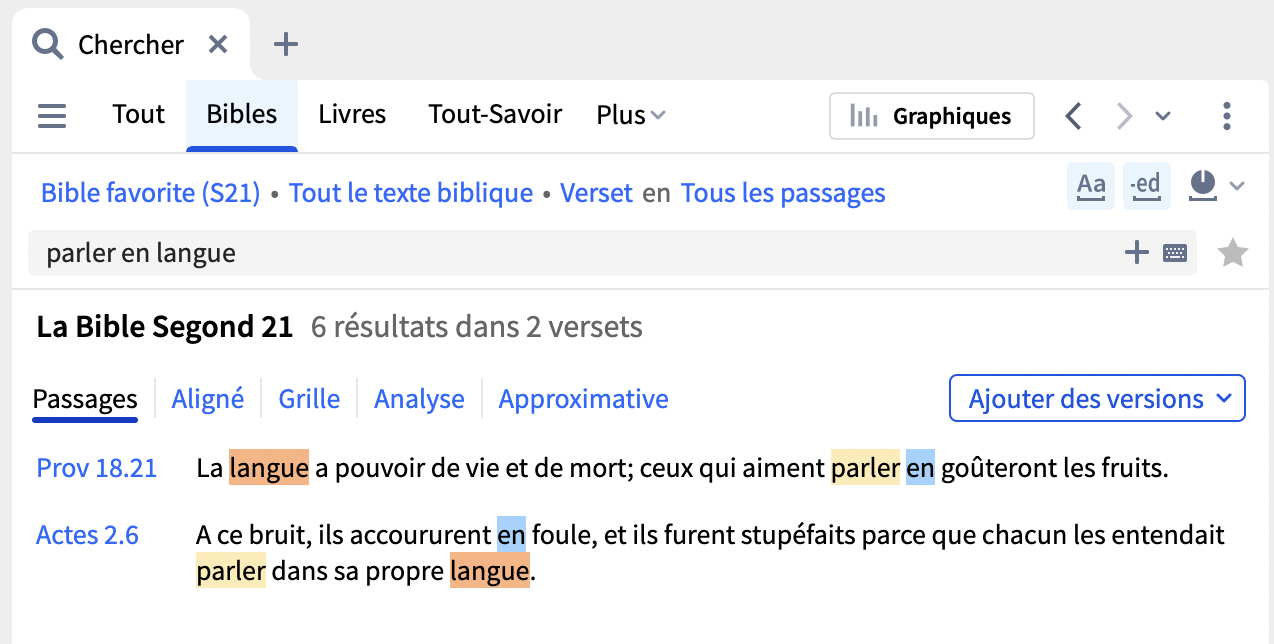The height and width of the screenshot is (644, 1274).
Task: Open the hamburger panel menu
Action: [52, 116]
